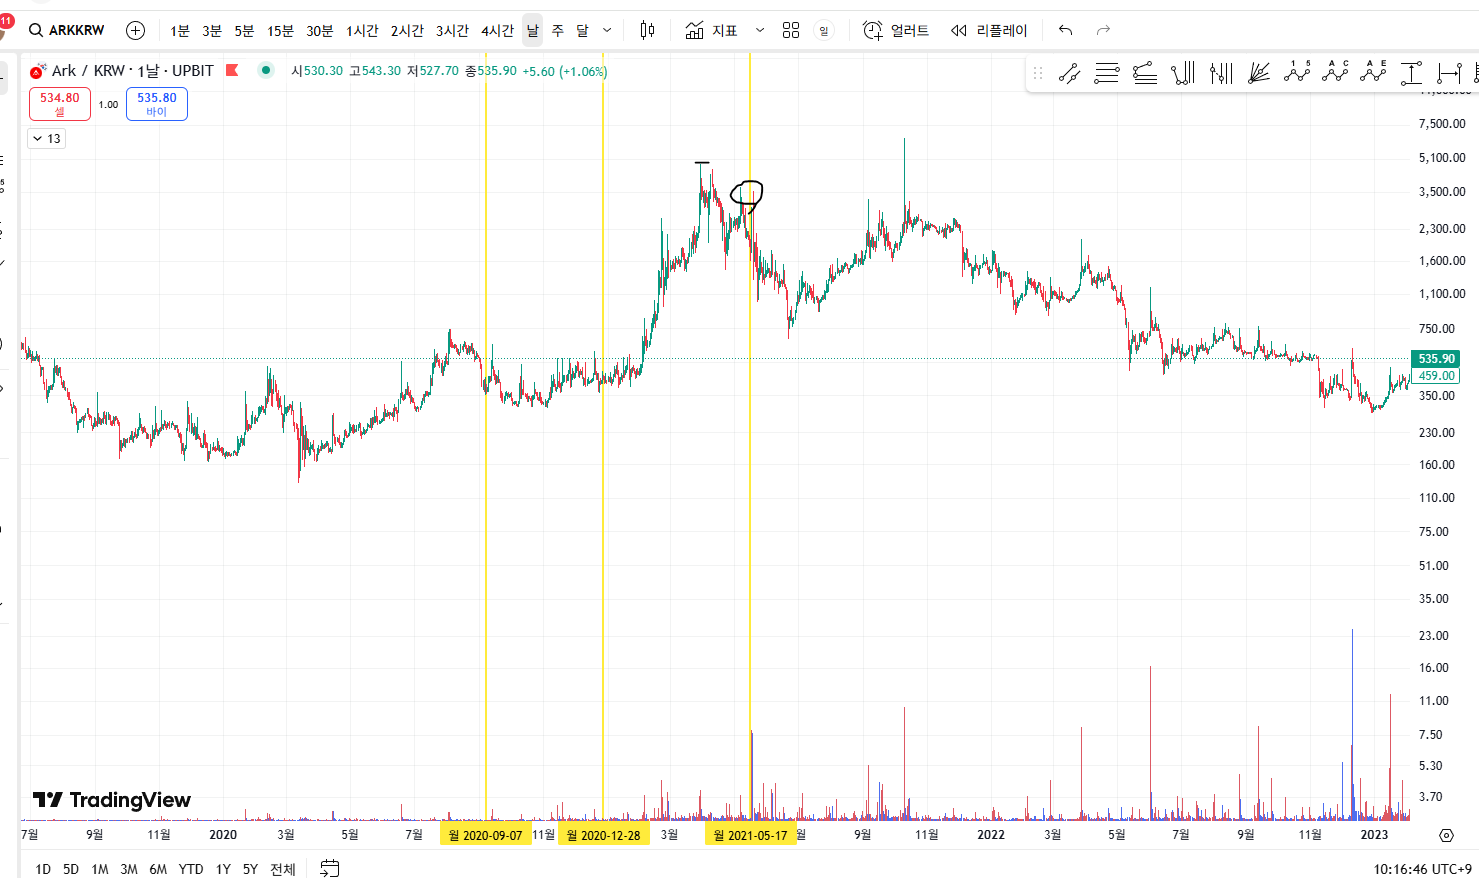Viewport: 1479px width, 878px height.
Task: Click the 535.80 바이 buy button
Action: click(x=157, y=104)
